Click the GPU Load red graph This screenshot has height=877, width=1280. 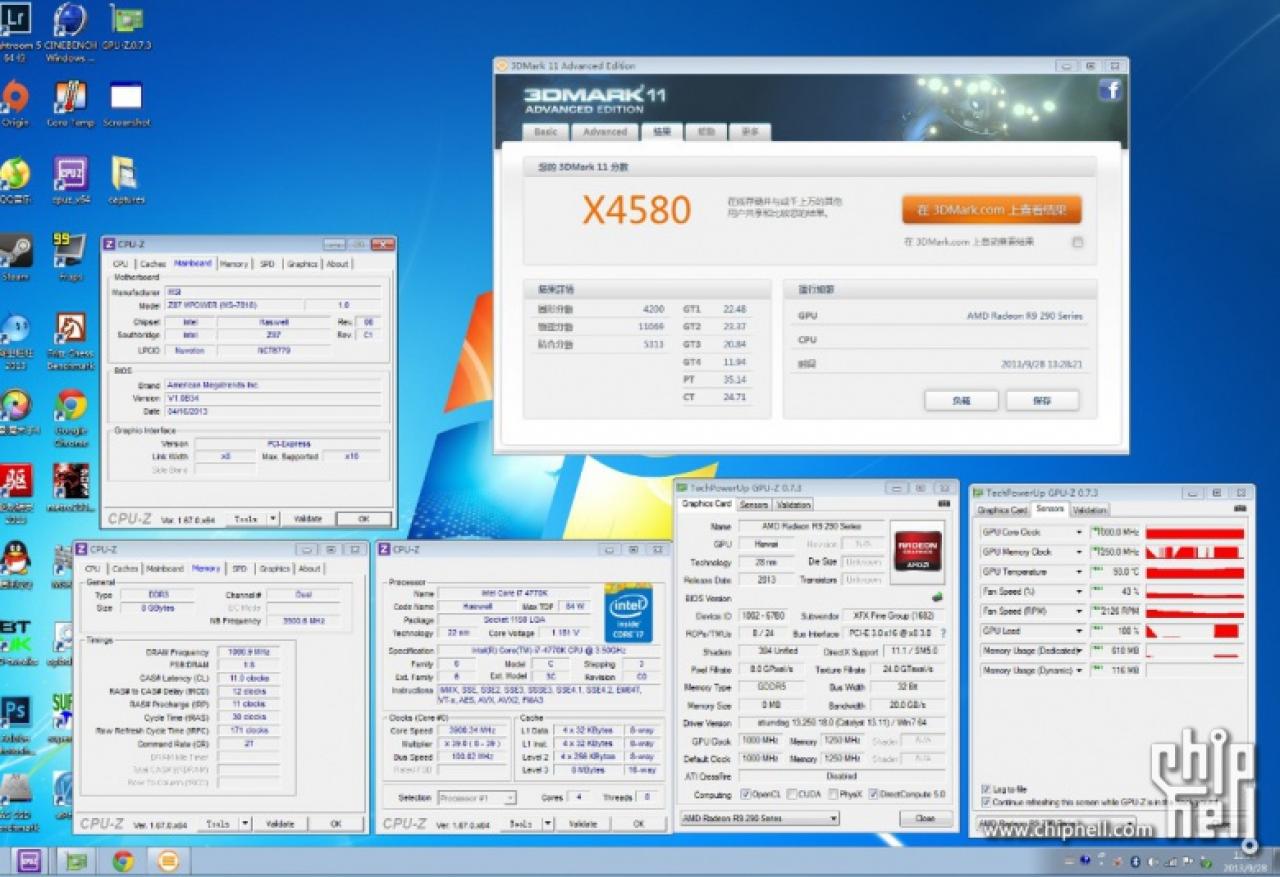click(1195, 631)
